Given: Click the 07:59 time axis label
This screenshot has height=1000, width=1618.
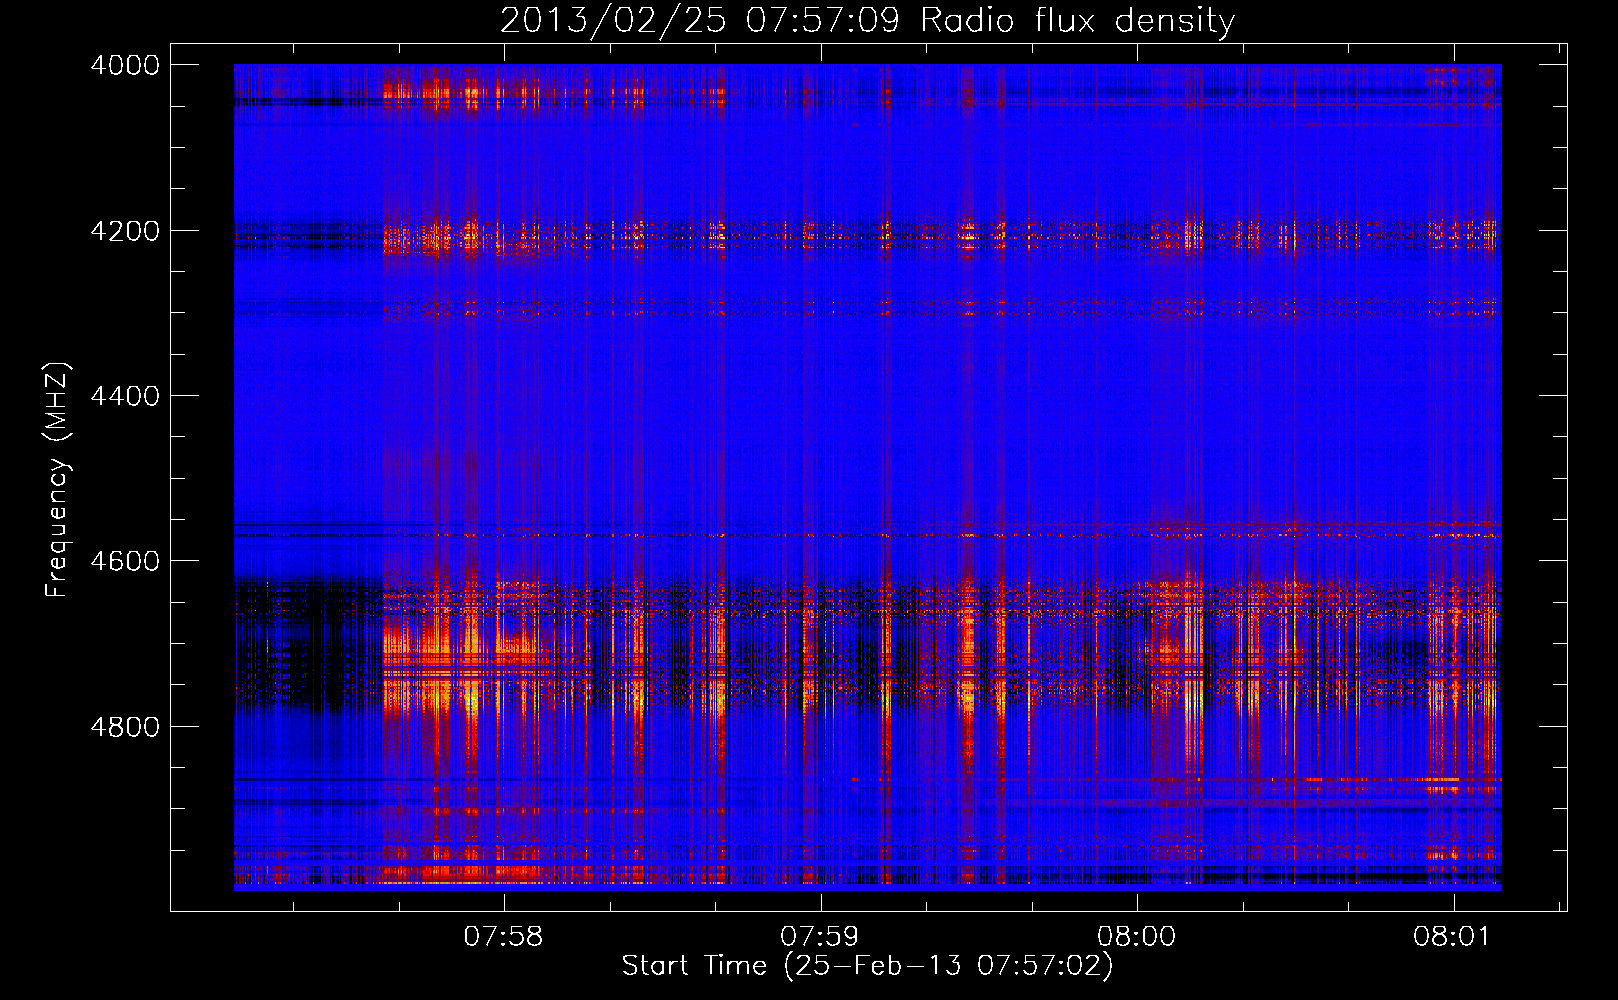Looking at the screenshot, I should 819,936.
